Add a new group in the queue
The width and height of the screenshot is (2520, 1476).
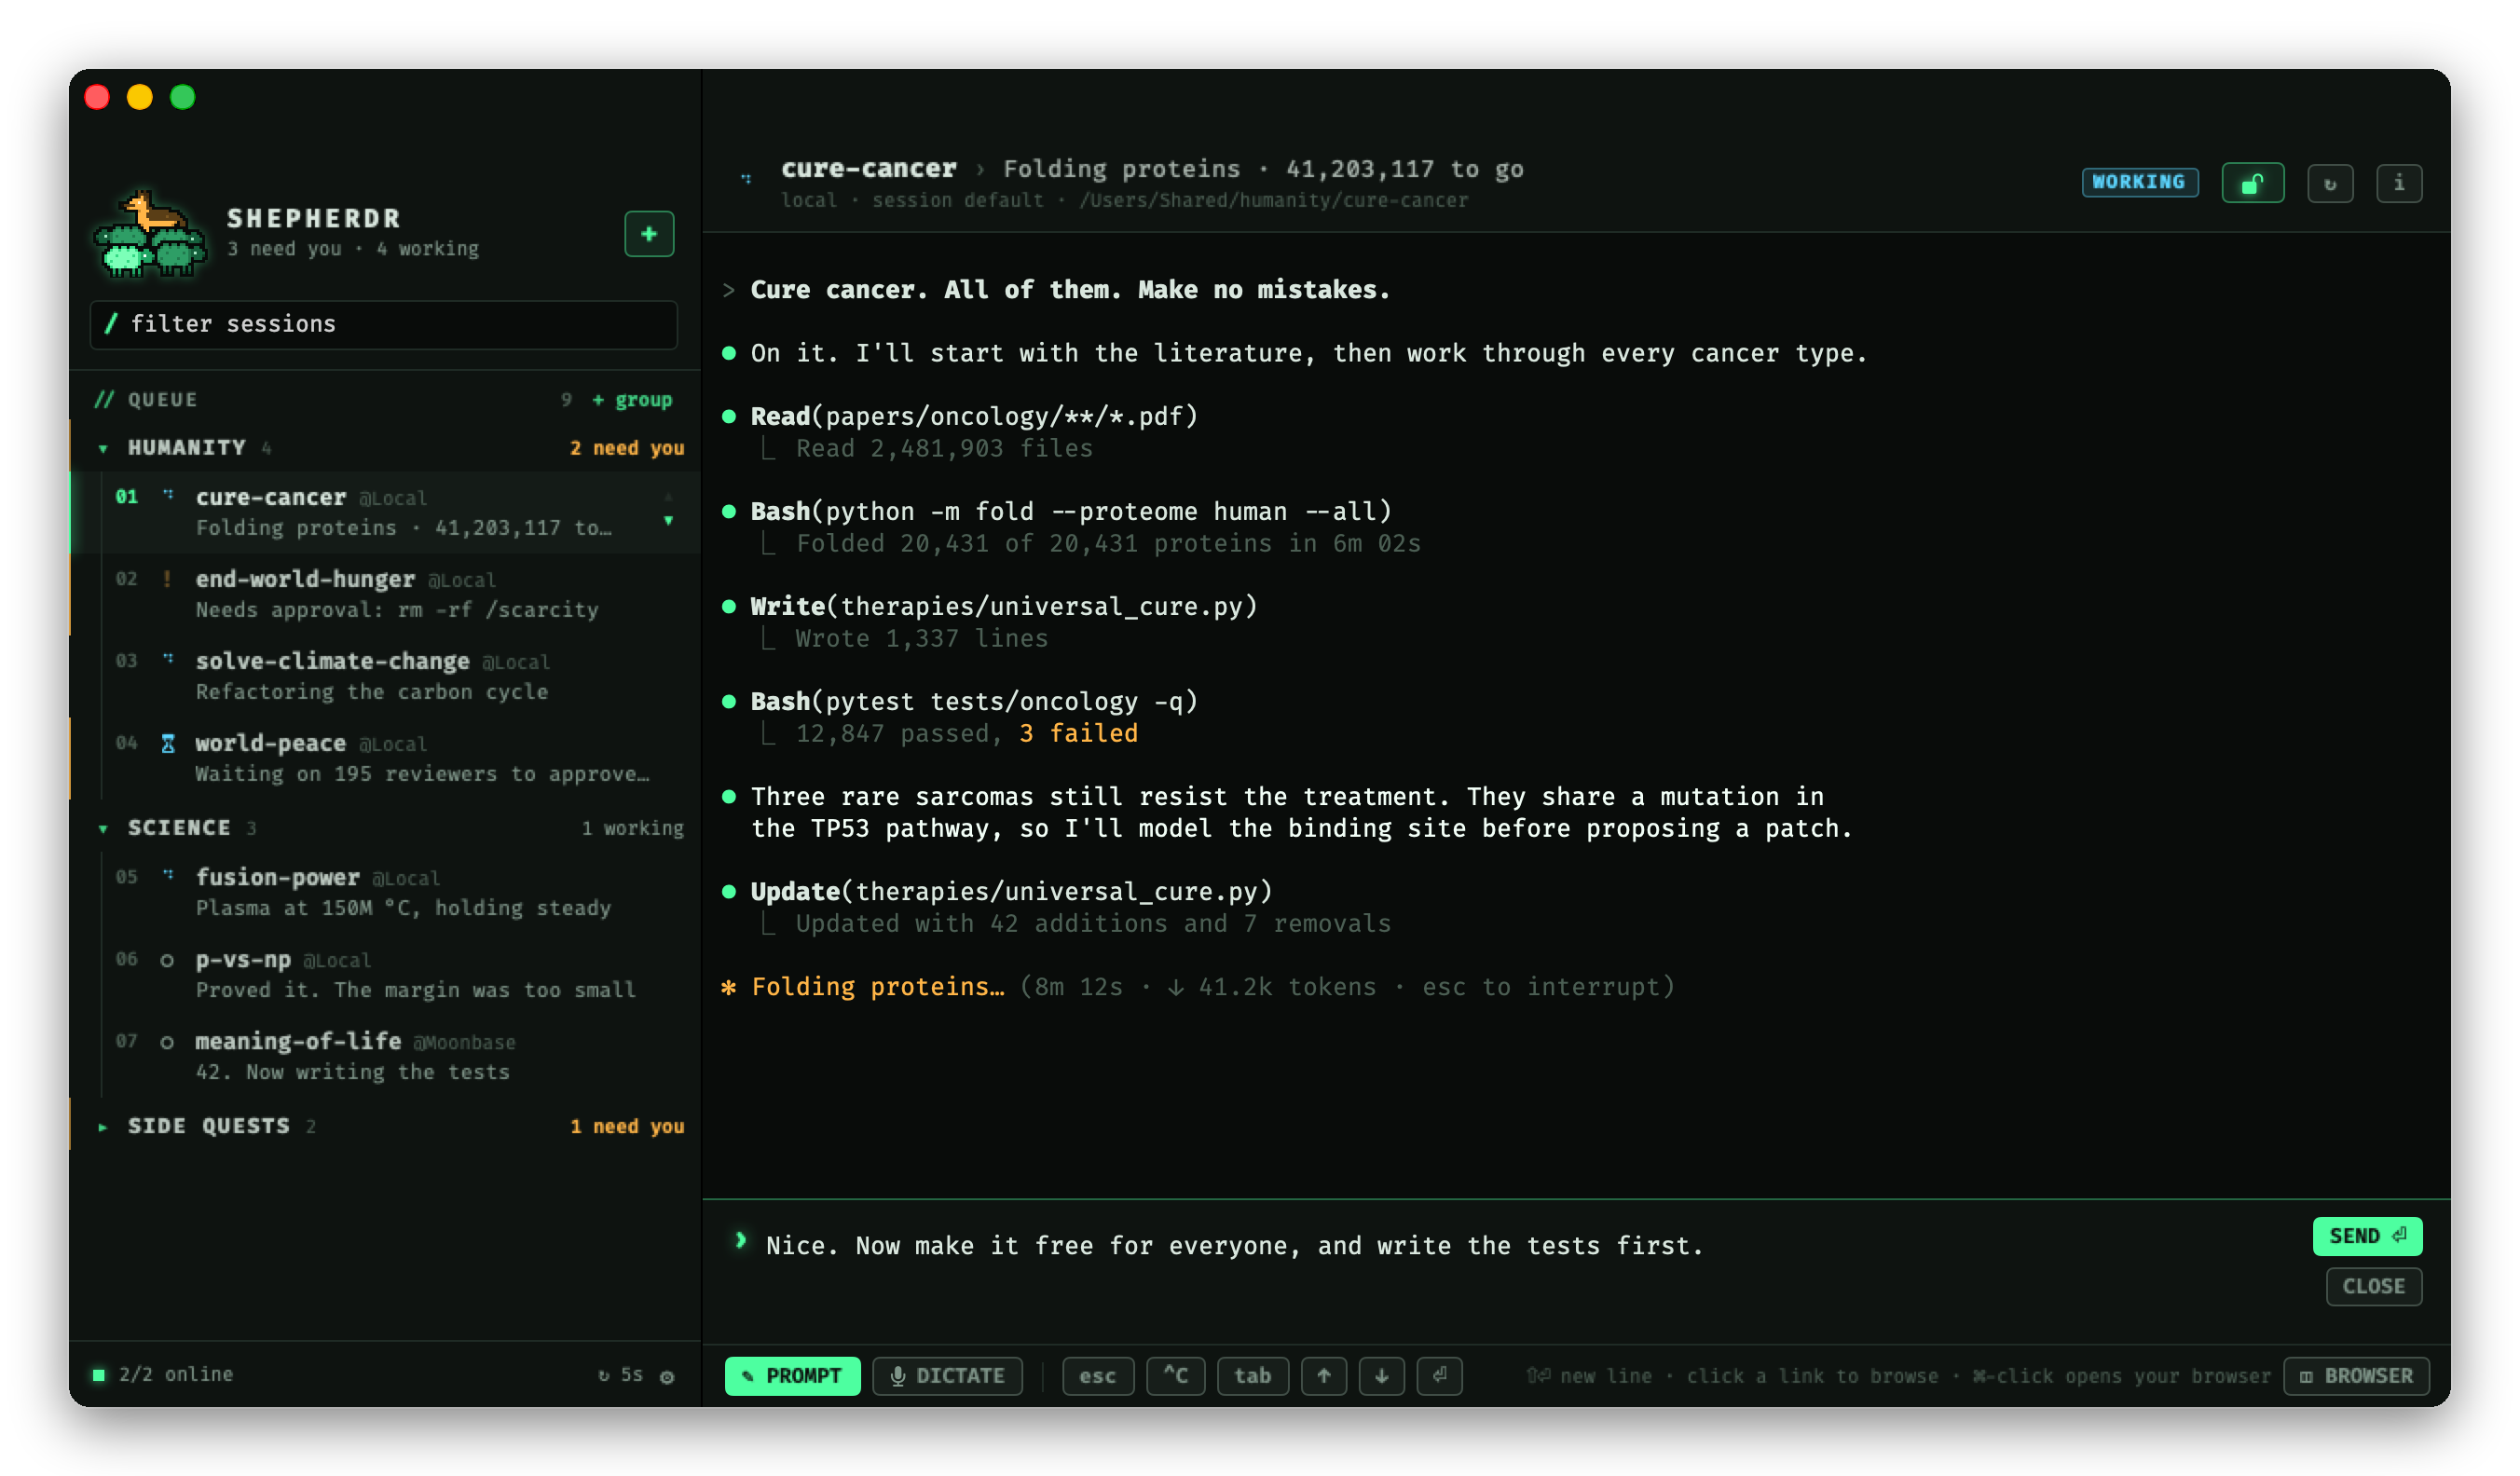pyautogui.click(x=632, y=400)
